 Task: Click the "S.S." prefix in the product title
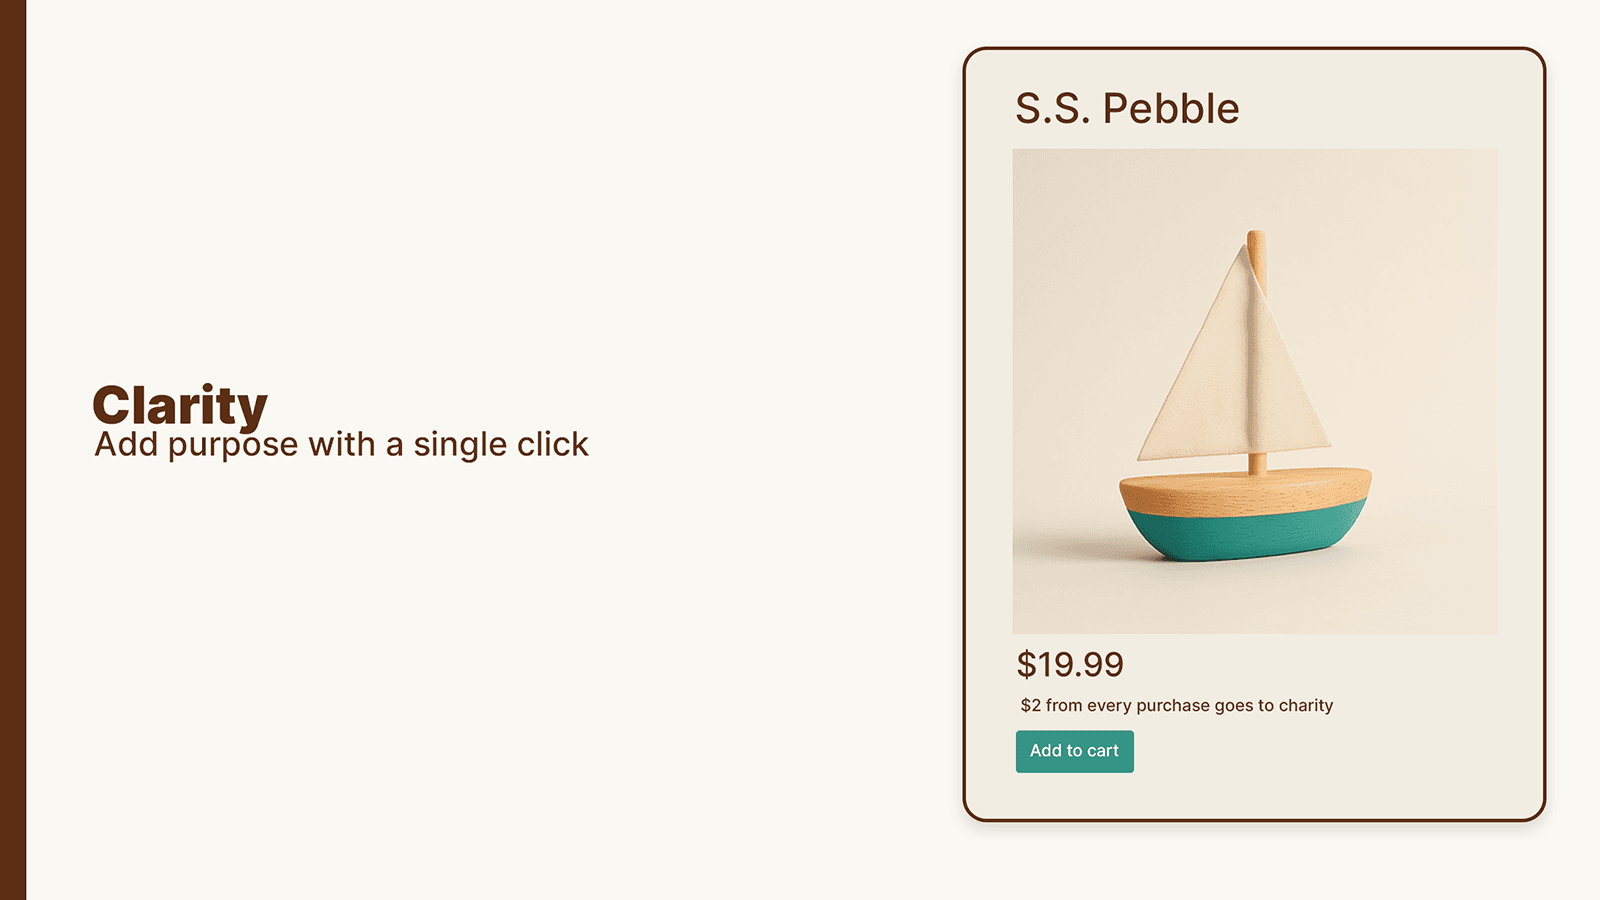pyautogui.click(x=1052, y=108)
